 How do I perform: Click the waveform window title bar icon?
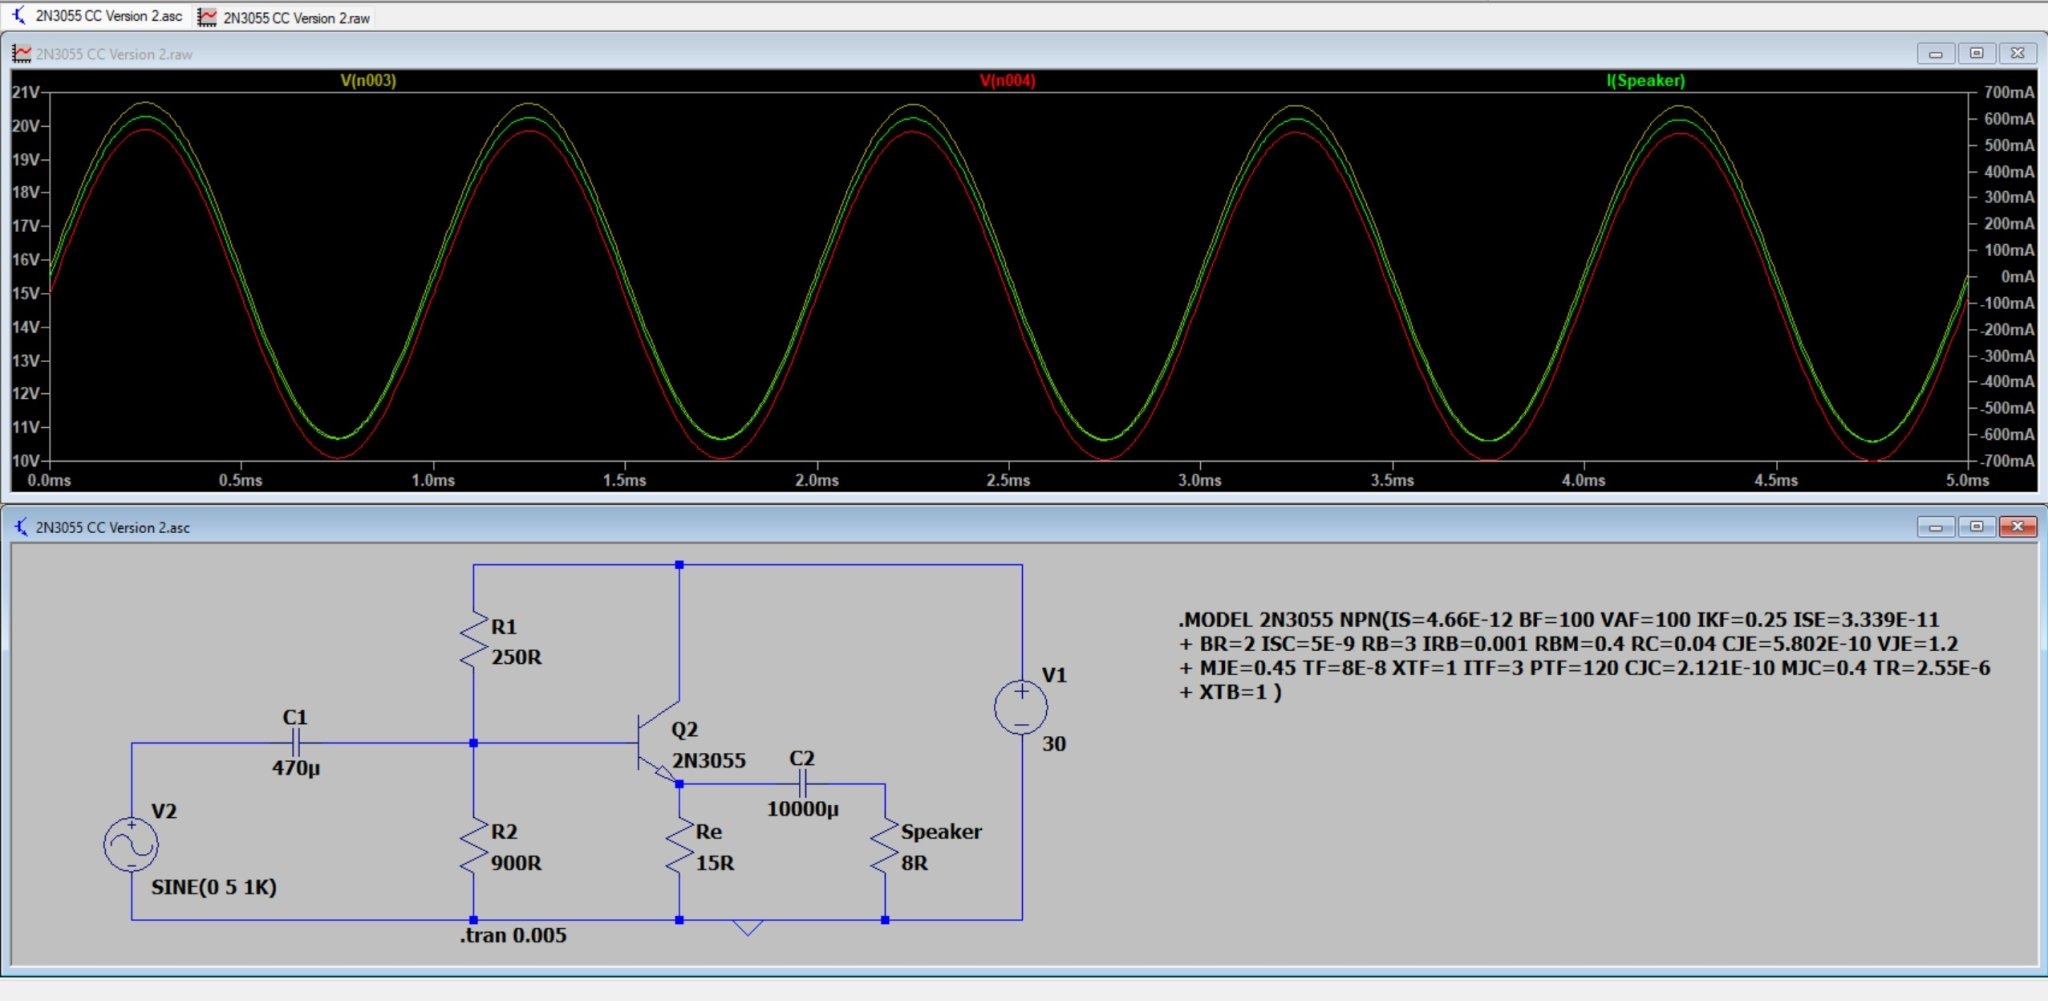pyautogui.click(x=21, y=53)
